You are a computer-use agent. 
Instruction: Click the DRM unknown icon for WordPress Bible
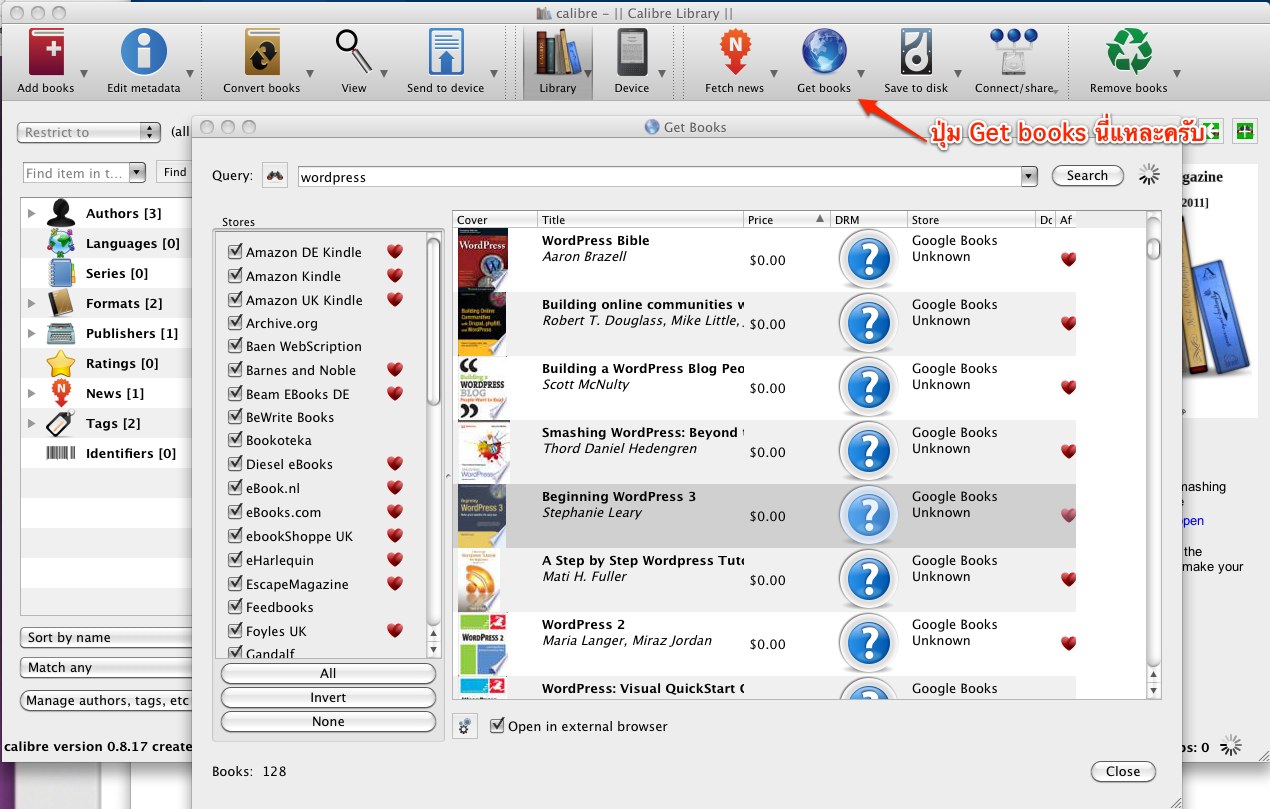pos(869,260)
